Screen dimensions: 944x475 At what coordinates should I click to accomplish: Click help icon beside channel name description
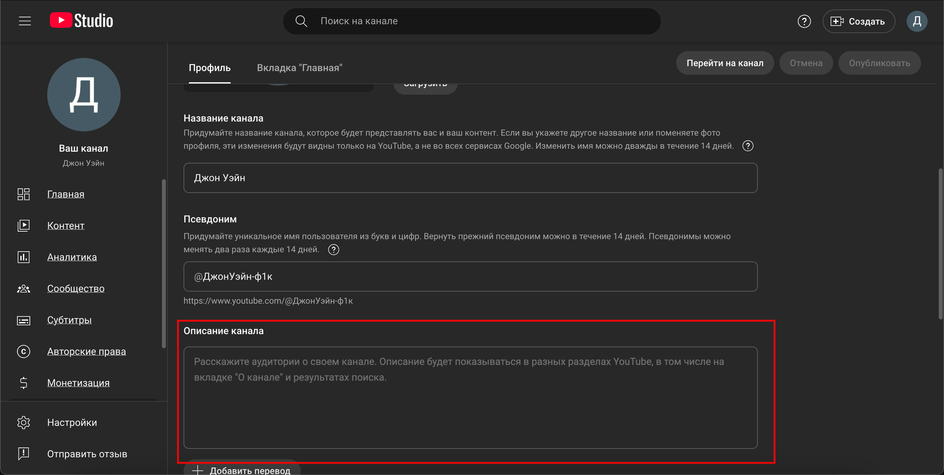click(748, 146)
